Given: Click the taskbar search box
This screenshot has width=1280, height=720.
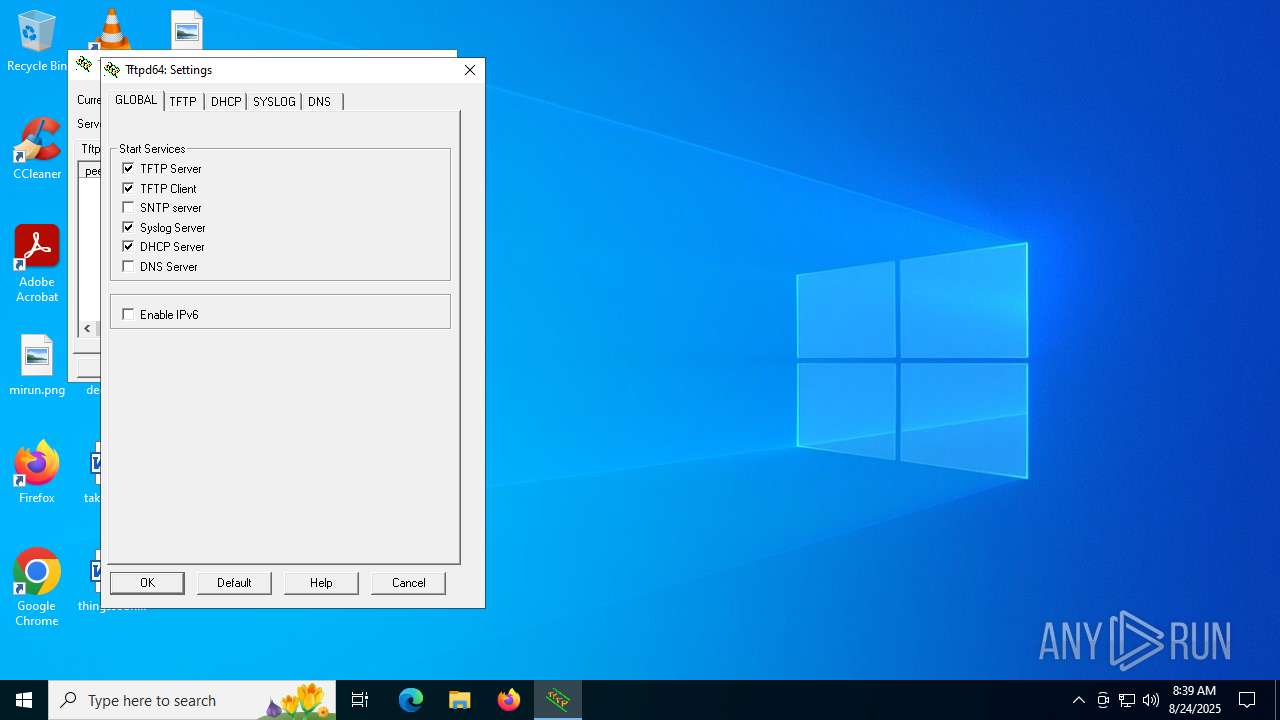Looking at the screenshot, I should tap(192, 700).
